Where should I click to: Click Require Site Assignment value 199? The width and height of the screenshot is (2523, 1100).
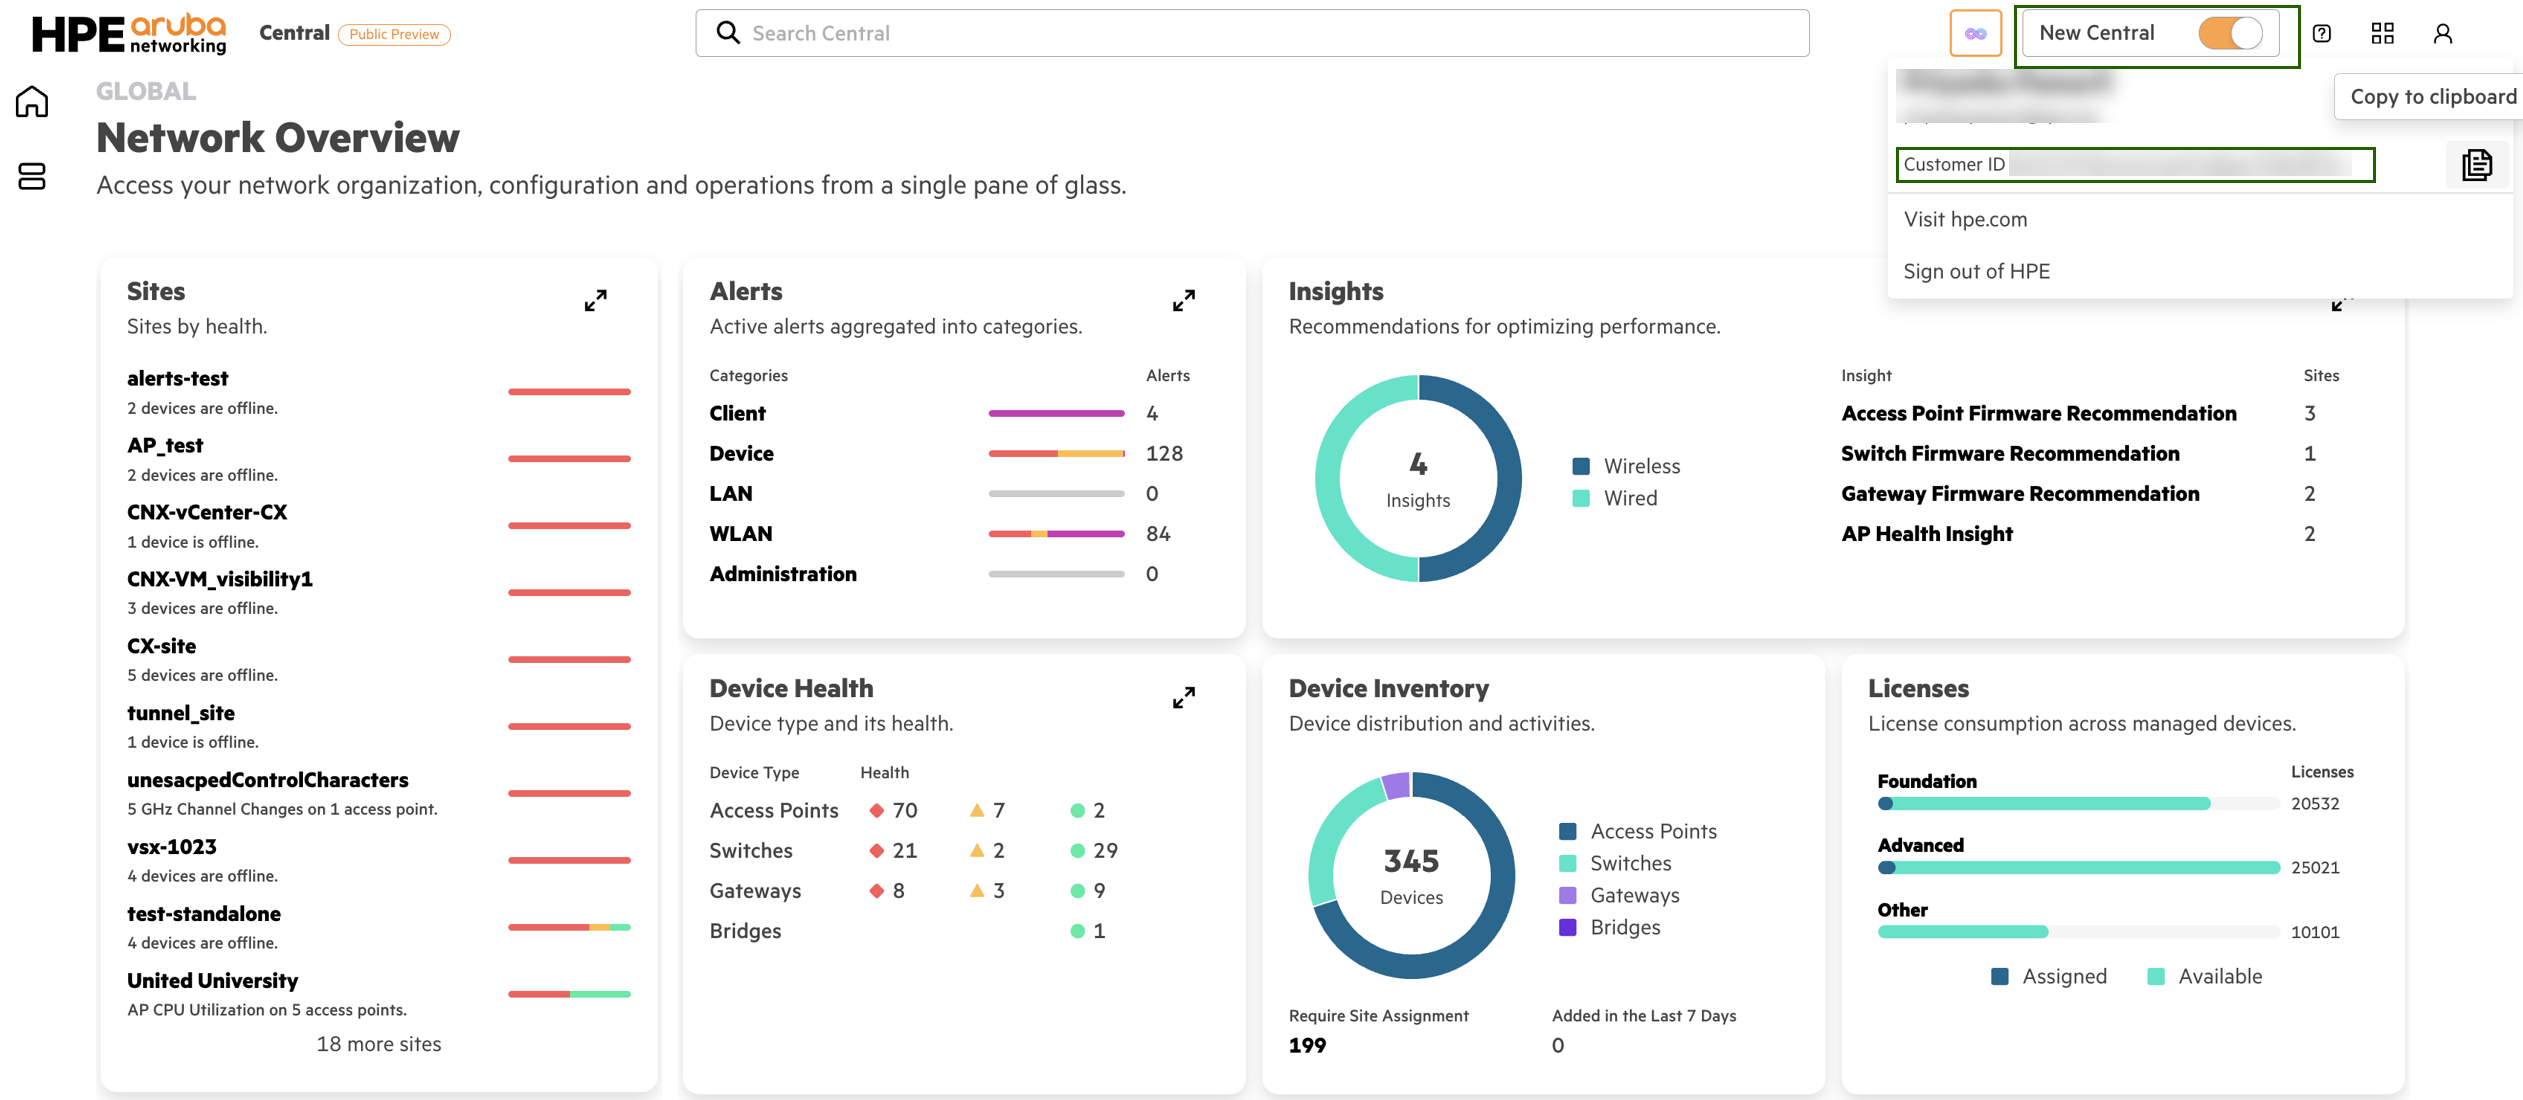[1307, 1045]
